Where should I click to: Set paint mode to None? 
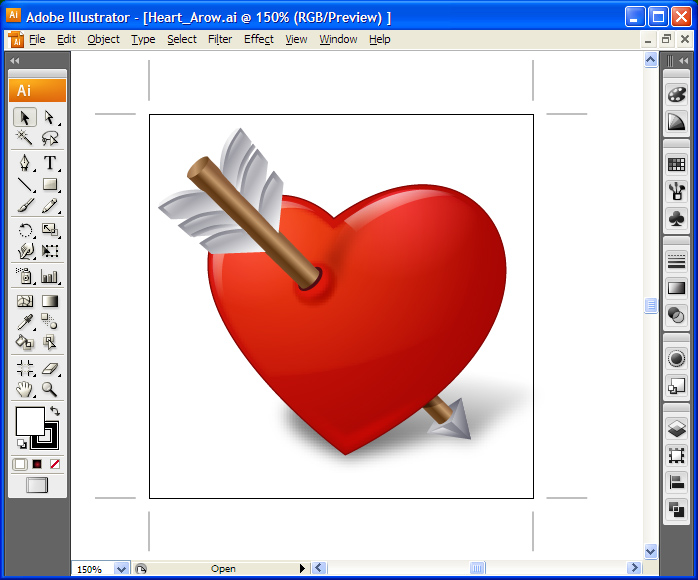click(x=55, y=464)
